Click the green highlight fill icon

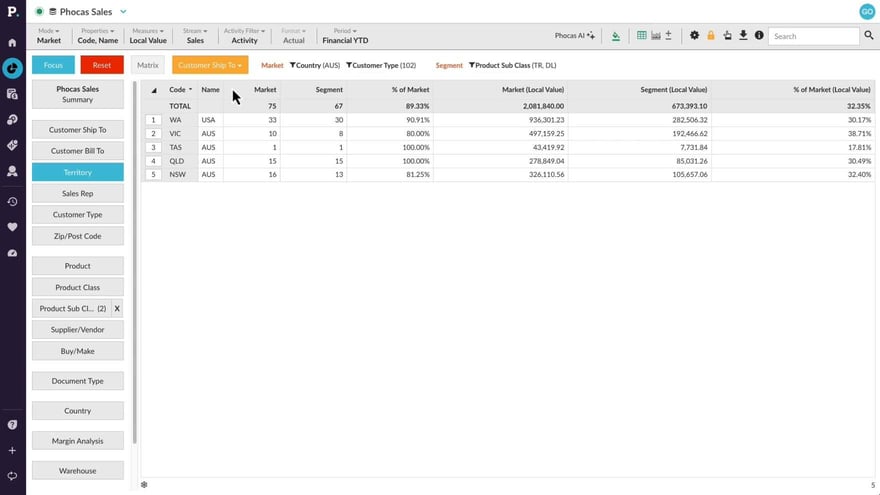pyautogui.click(x=616, y=36)
